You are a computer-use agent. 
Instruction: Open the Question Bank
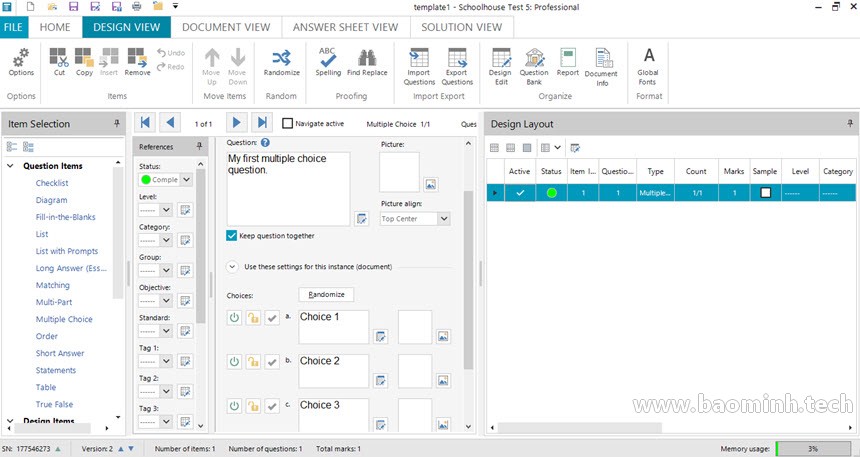534,66
